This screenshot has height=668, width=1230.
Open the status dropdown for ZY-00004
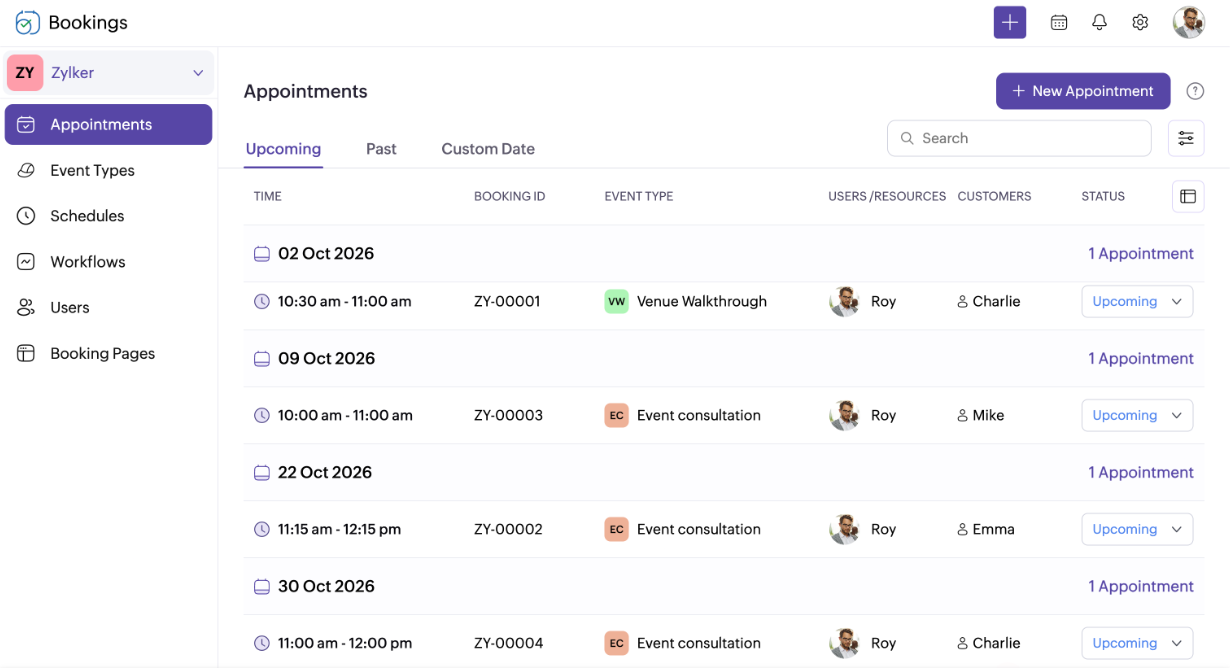coord(1137,643)
